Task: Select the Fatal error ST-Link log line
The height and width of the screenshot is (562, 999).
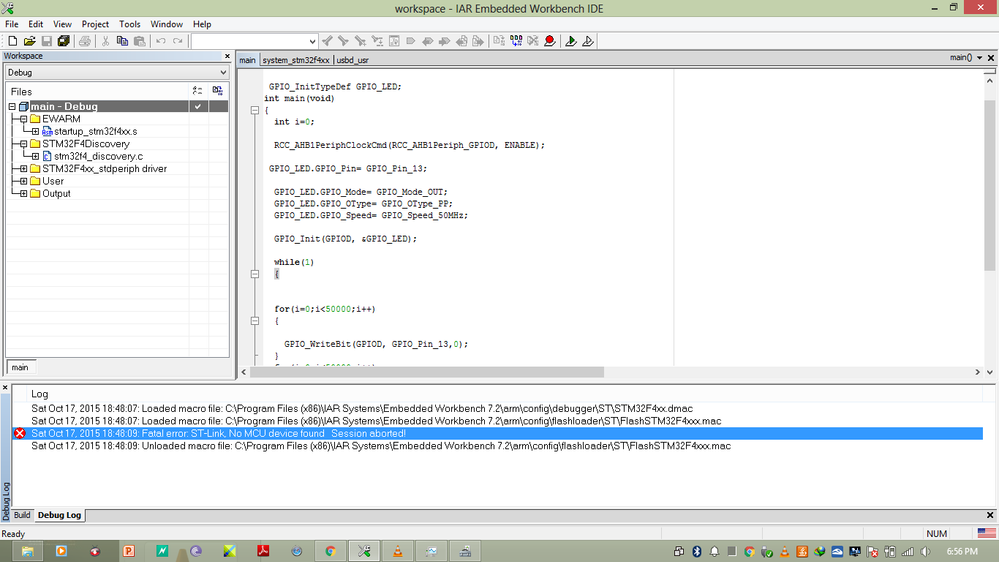Action: [497, 433]
